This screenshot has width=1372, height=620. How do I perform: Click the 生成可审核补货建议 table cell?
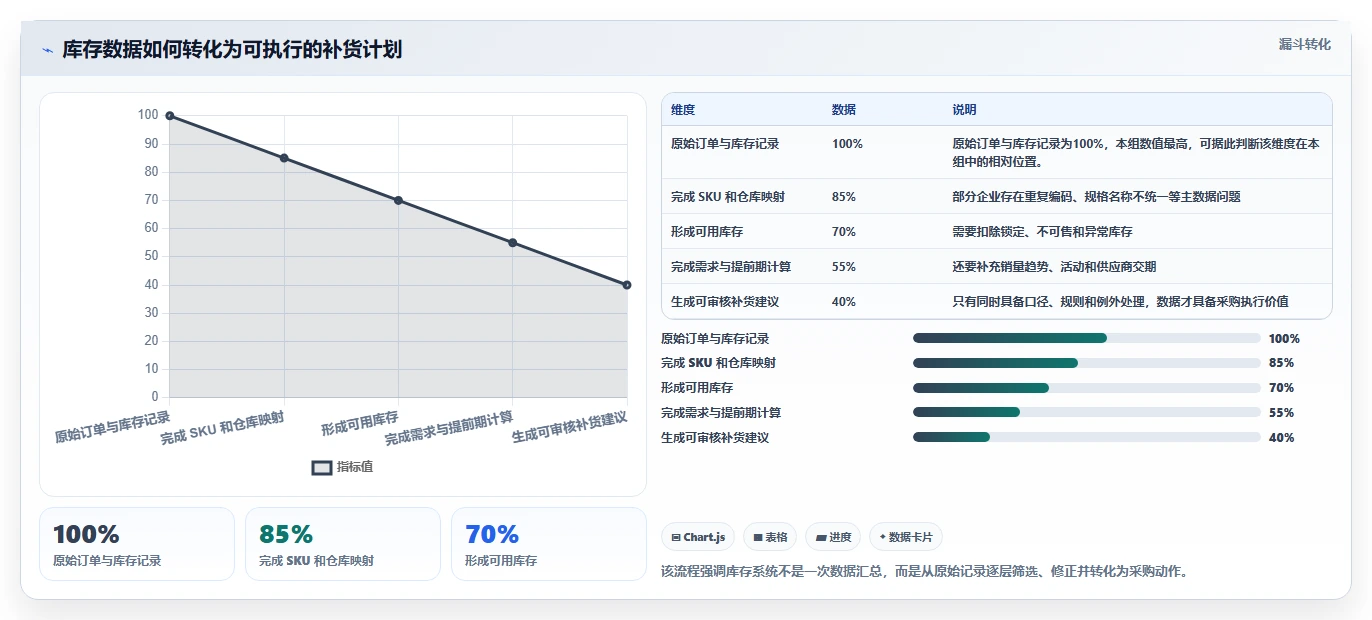pos(725,302)
